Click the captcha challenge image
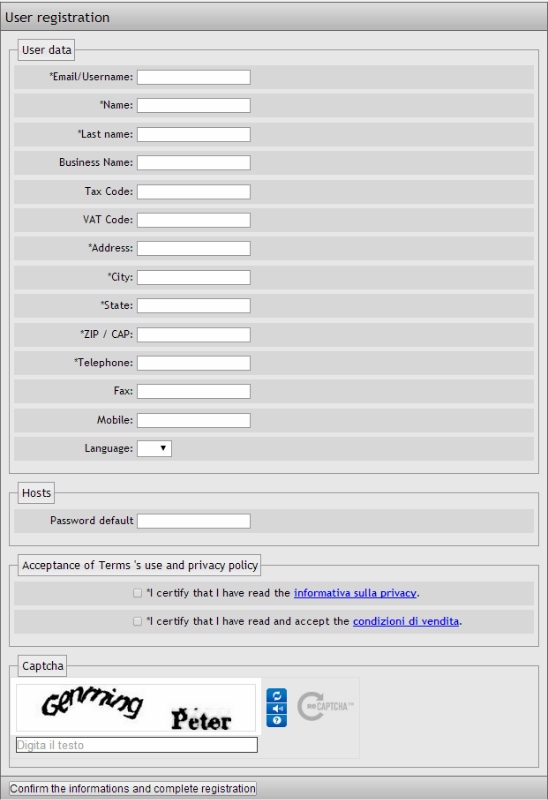This screenshot has width=548, height=800. 136,708
